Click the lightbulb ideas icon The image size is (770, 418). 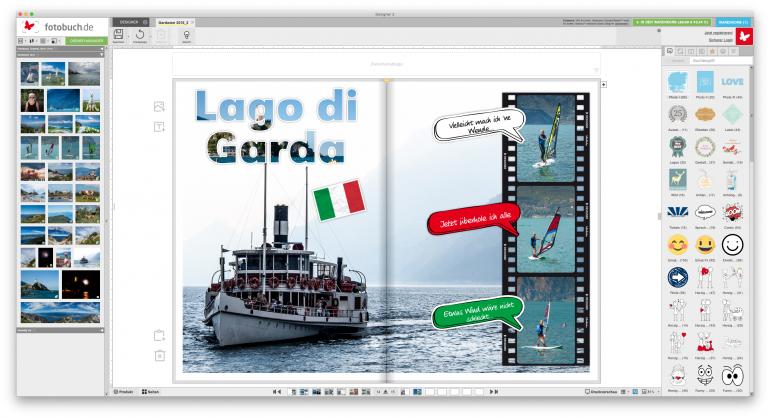click(186, 35)
